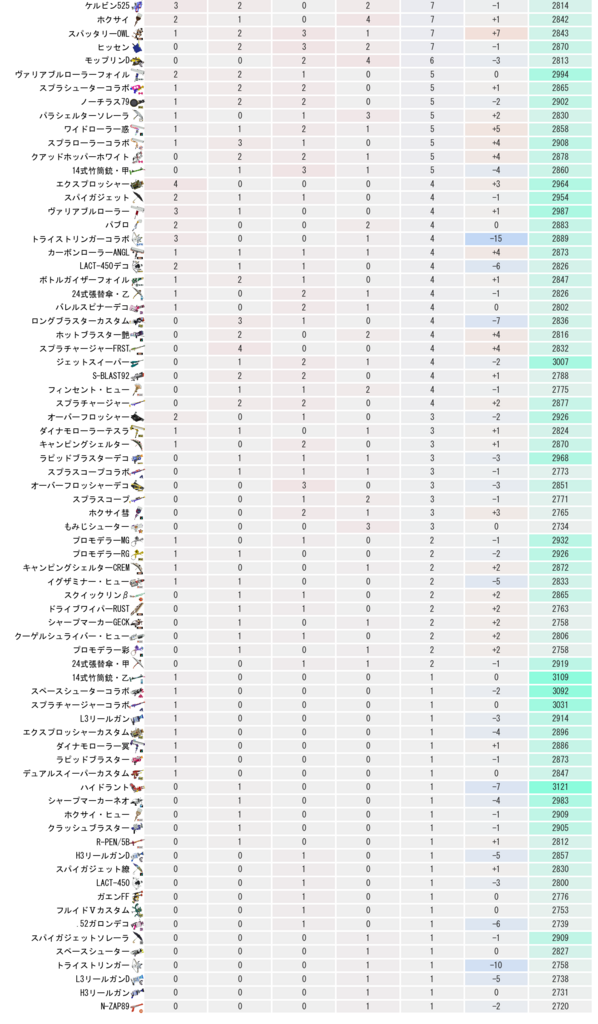Click the スペースシューターコラボ weapon name
This screenshot has width=598, height=1024.
point(80,692)
